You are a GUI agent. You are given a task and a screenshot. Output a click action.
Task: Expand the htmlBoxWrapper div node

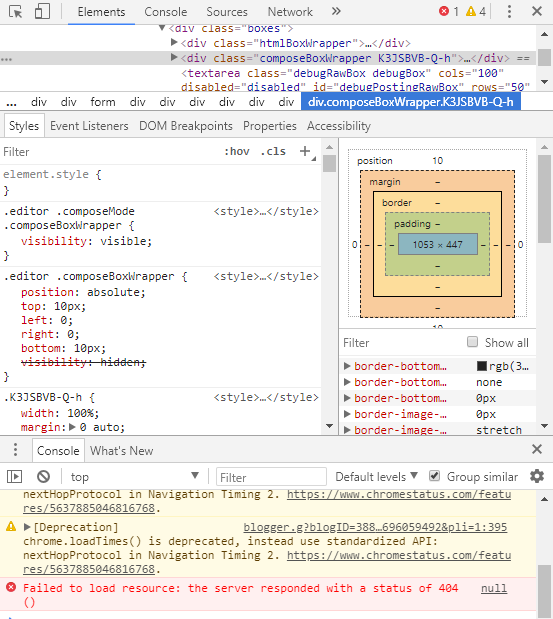click(x=174, y=42)
